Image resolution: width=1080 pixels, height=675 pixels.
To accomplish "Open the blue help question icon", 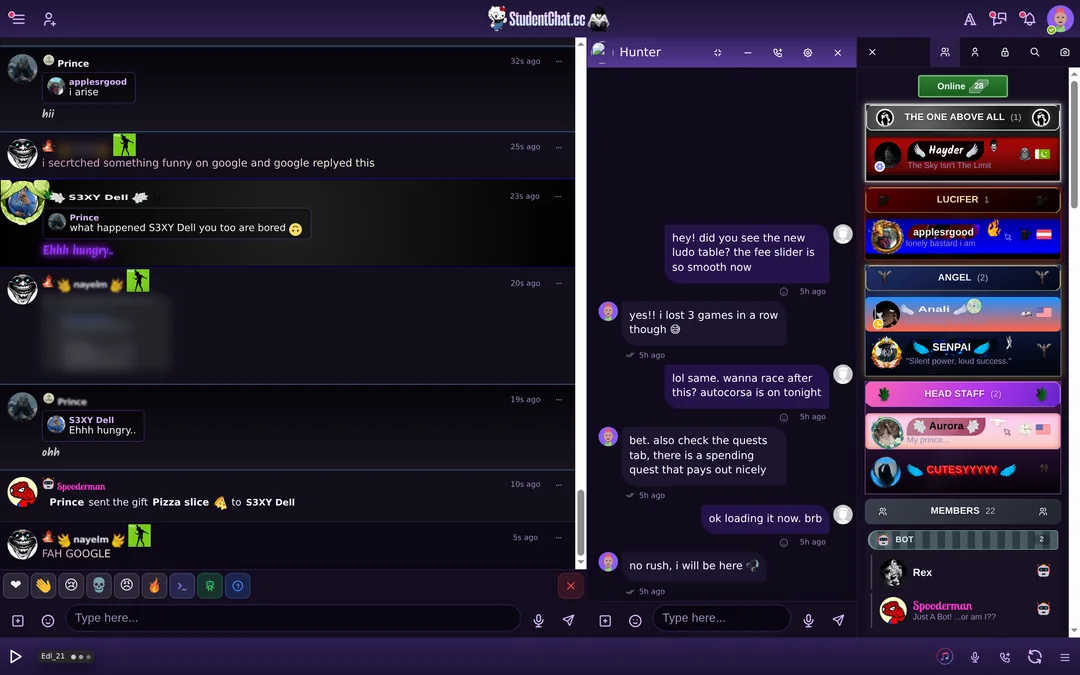I will (238, 585).
